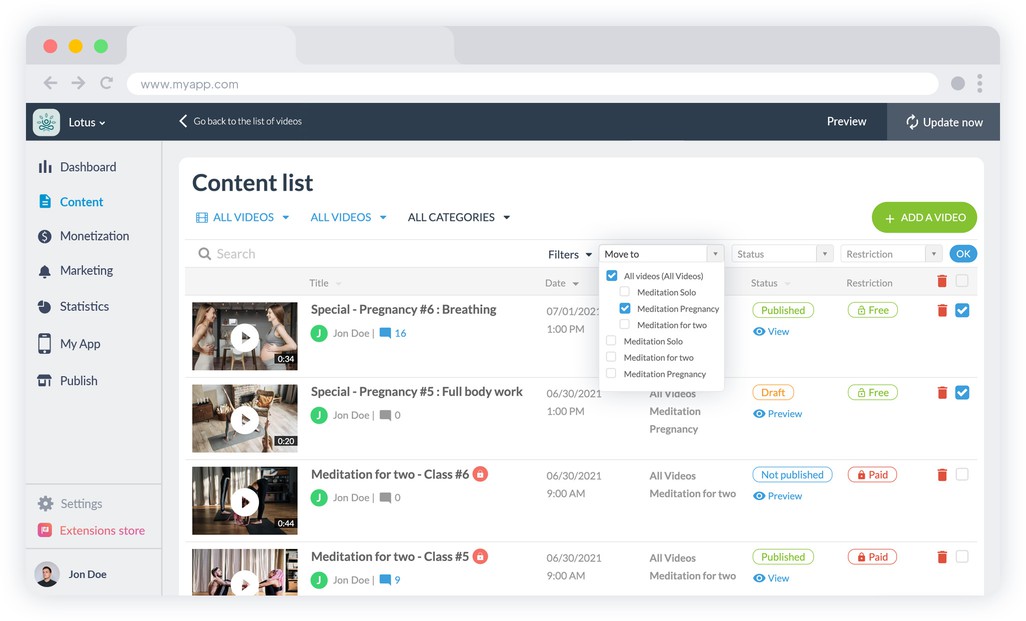Click the Statistics pie chart icon

coord(45,307)
